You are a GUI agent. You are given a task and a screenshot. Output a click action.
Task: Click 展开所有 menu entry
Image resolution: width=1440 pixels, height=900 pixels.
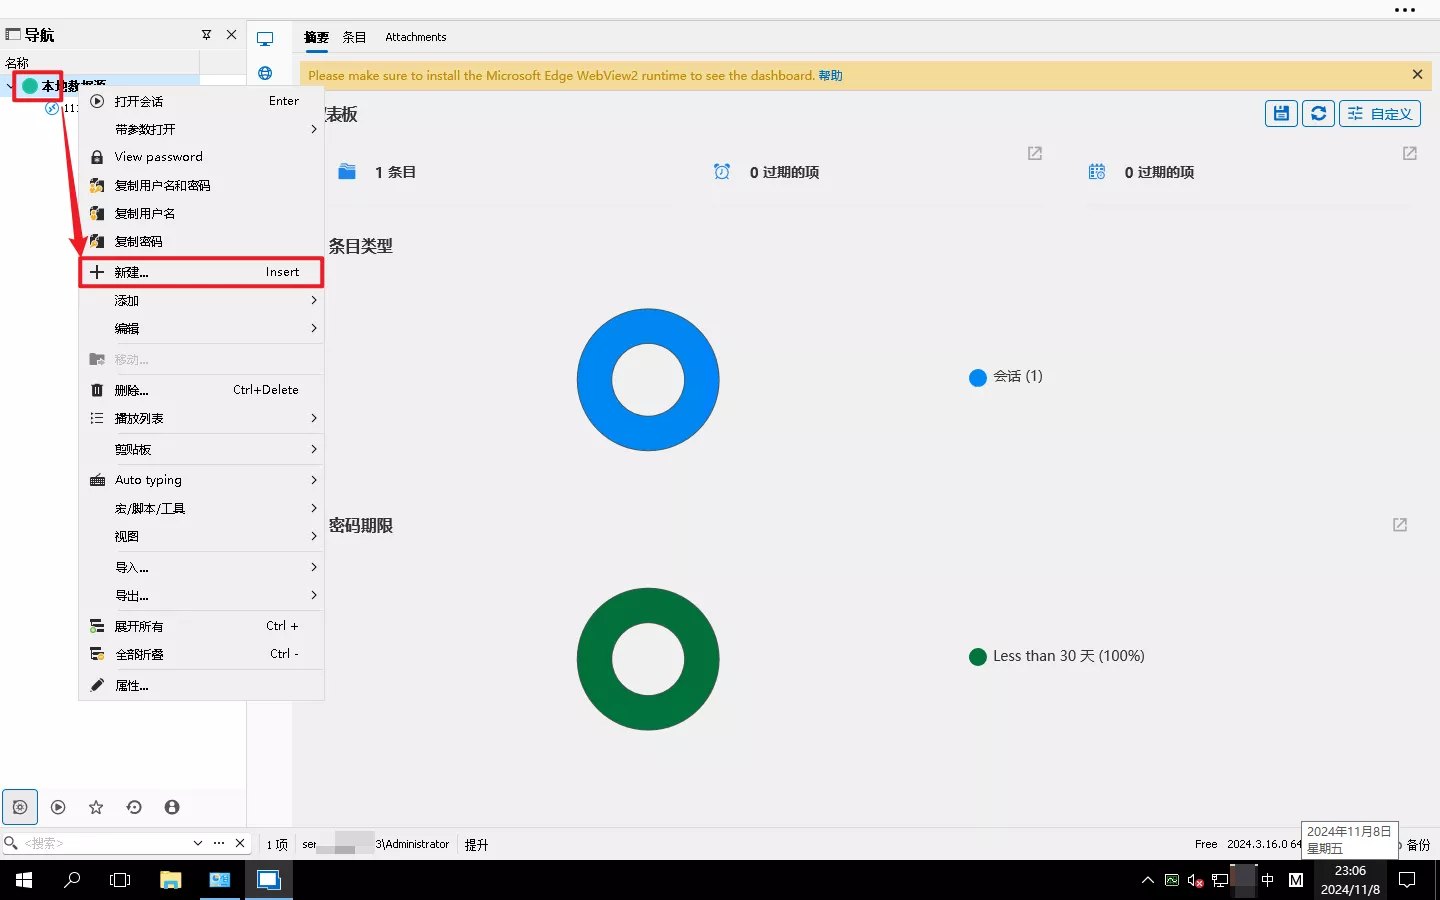[201, 626]
